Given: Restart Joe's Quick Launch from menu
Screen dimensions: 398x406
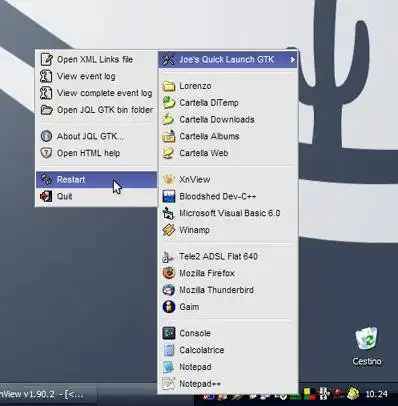Looking at the screenshot, I should tap(96, 180).
